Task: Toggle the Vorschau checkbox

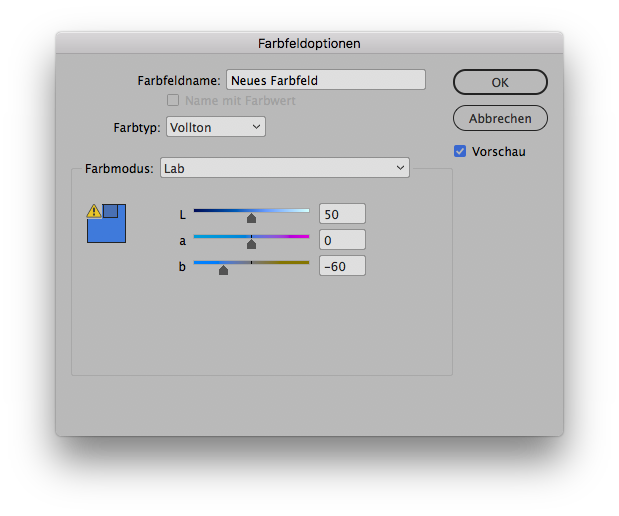Action: click(460, 151)
